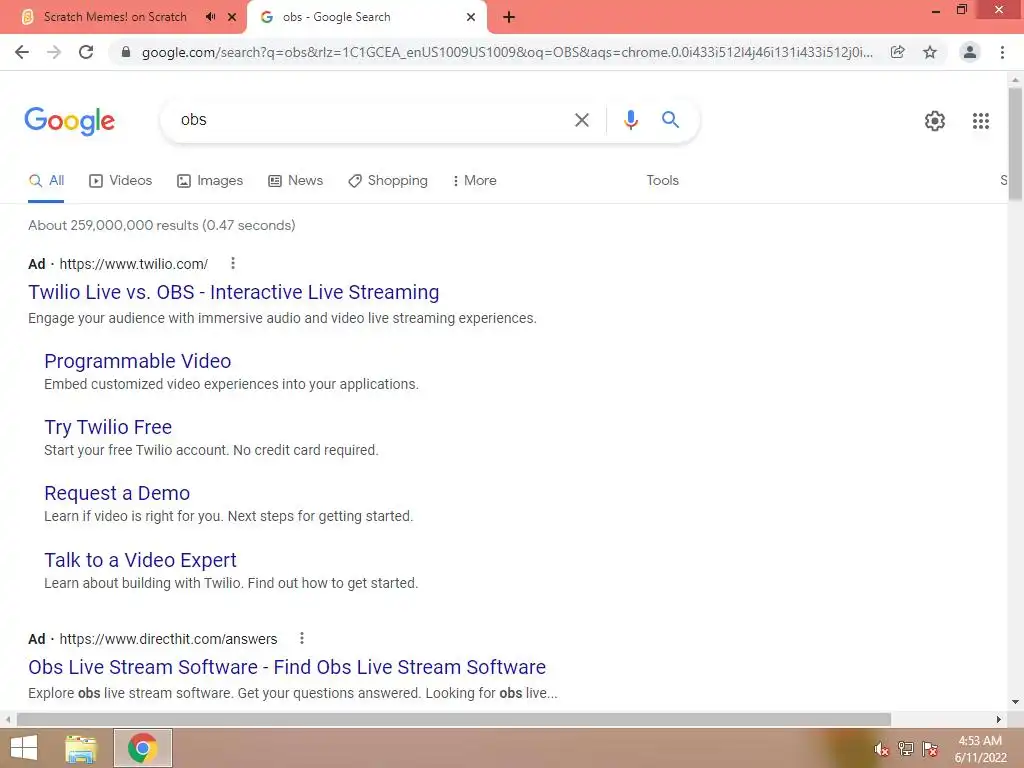This screenshot has width=1024, height=768.
Task: Open a new browser tab
Action: [x=509, y=17]
